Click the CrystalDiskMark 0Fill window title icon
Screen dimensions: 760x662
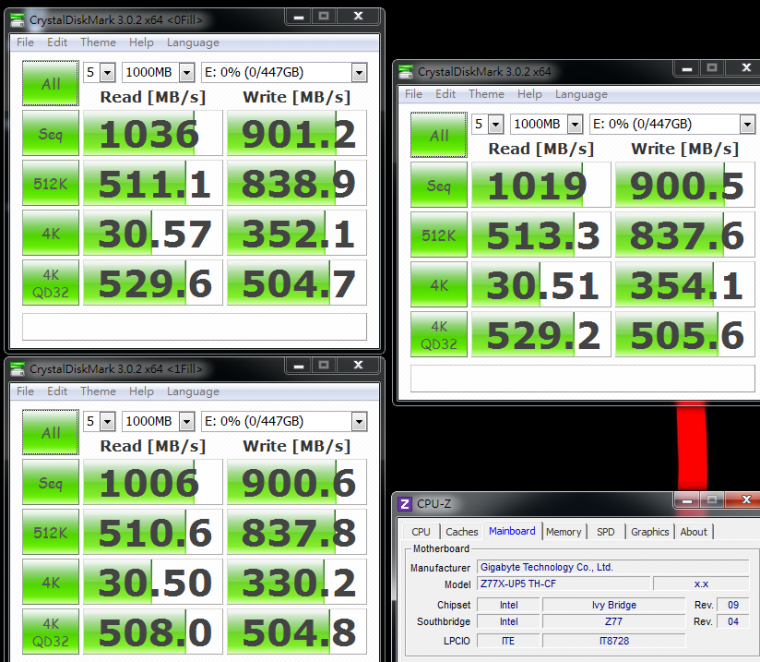[17, 20]
